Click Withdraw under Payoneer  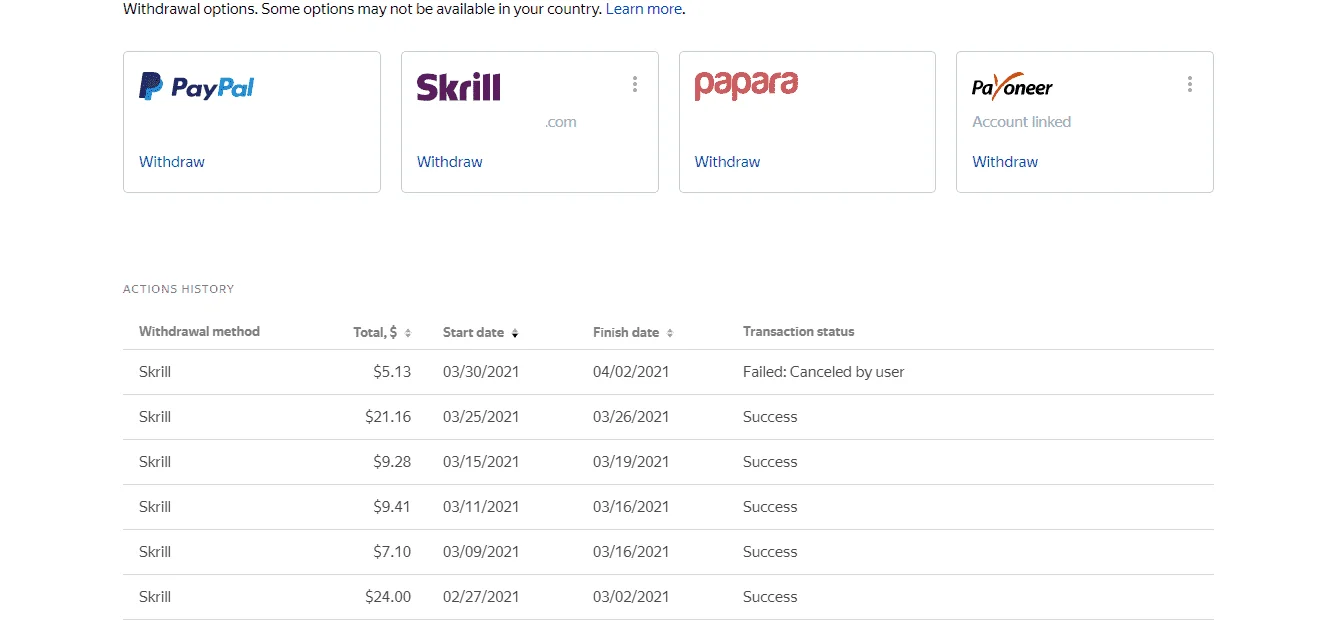[x=1005, y=162]
